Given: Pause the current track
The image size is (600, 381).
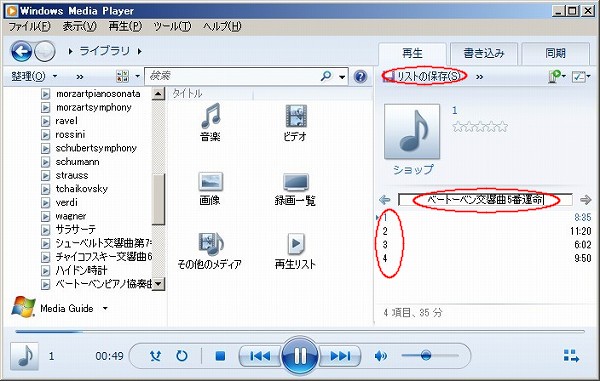Looking at the screenshot, I should coord(300,355).
